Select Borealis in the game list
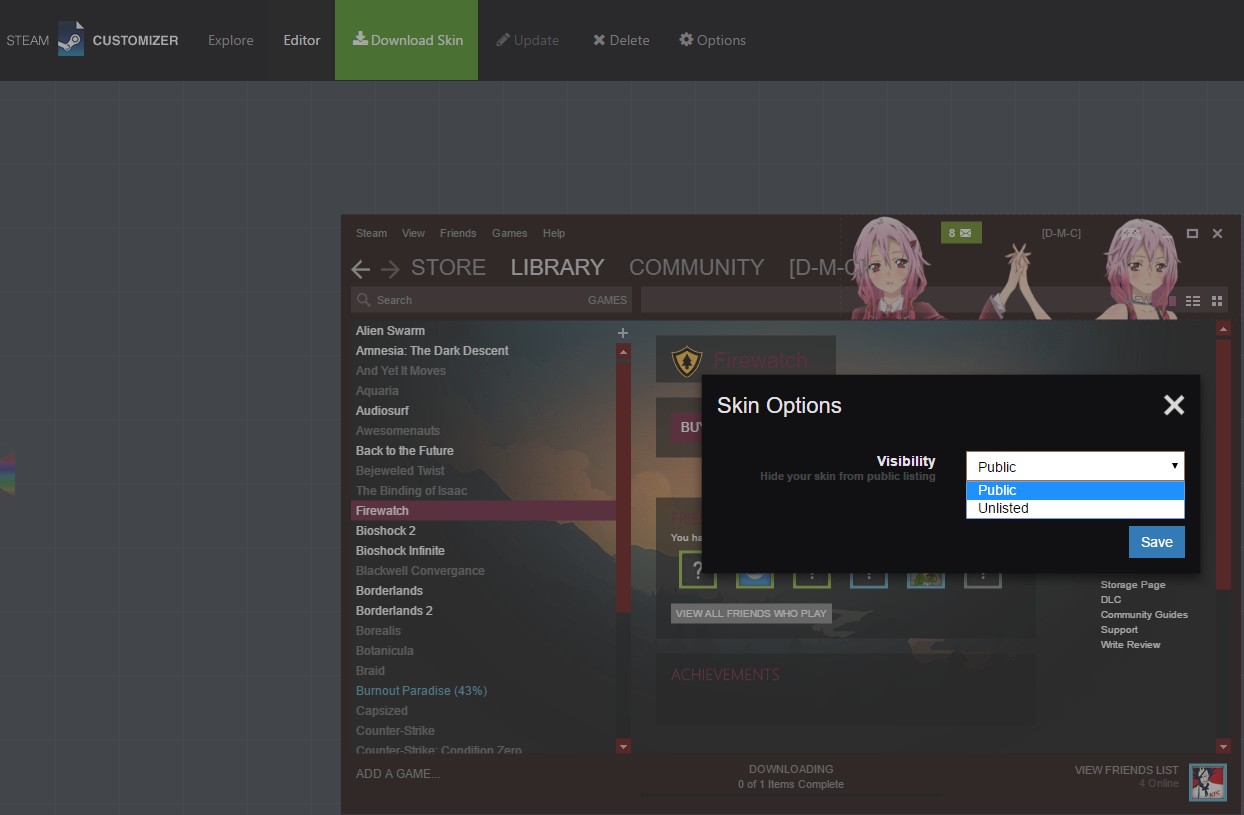Viewport: 1244px width, 815px height. [378, 631]
